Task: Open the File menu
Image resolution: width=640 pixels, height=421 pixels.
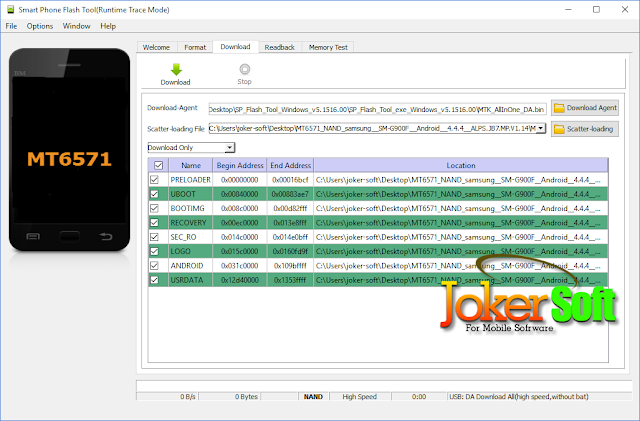Action: 11,26
